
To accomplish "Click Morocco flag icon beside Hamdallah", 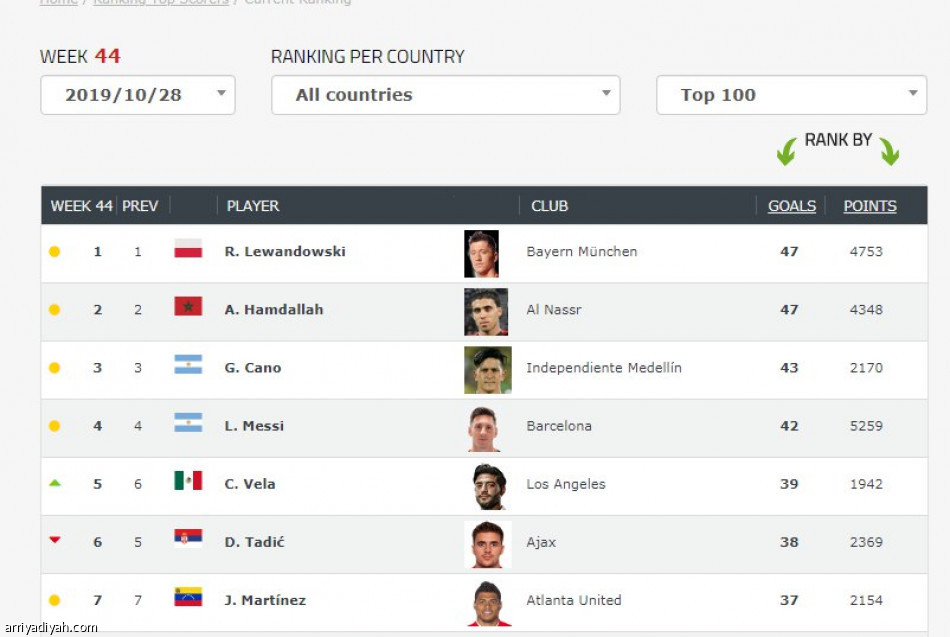I will tap(188, 307).
